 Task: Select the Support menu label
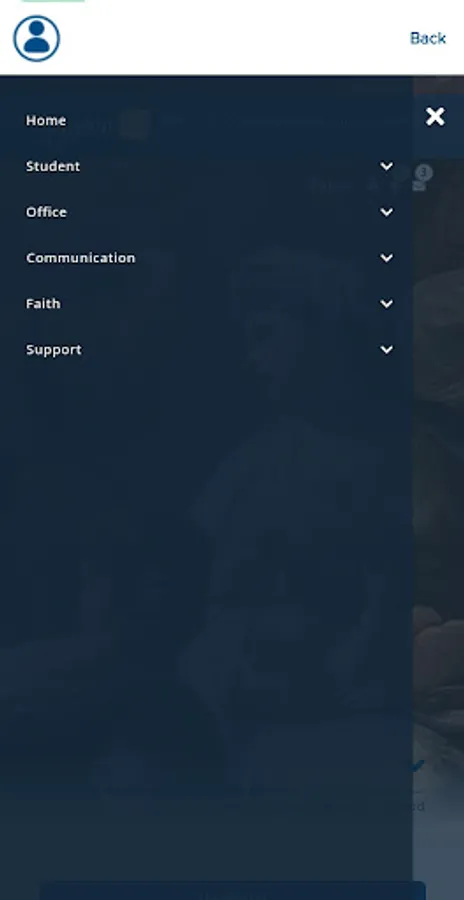pyautogui.click(x=53, y=350)
